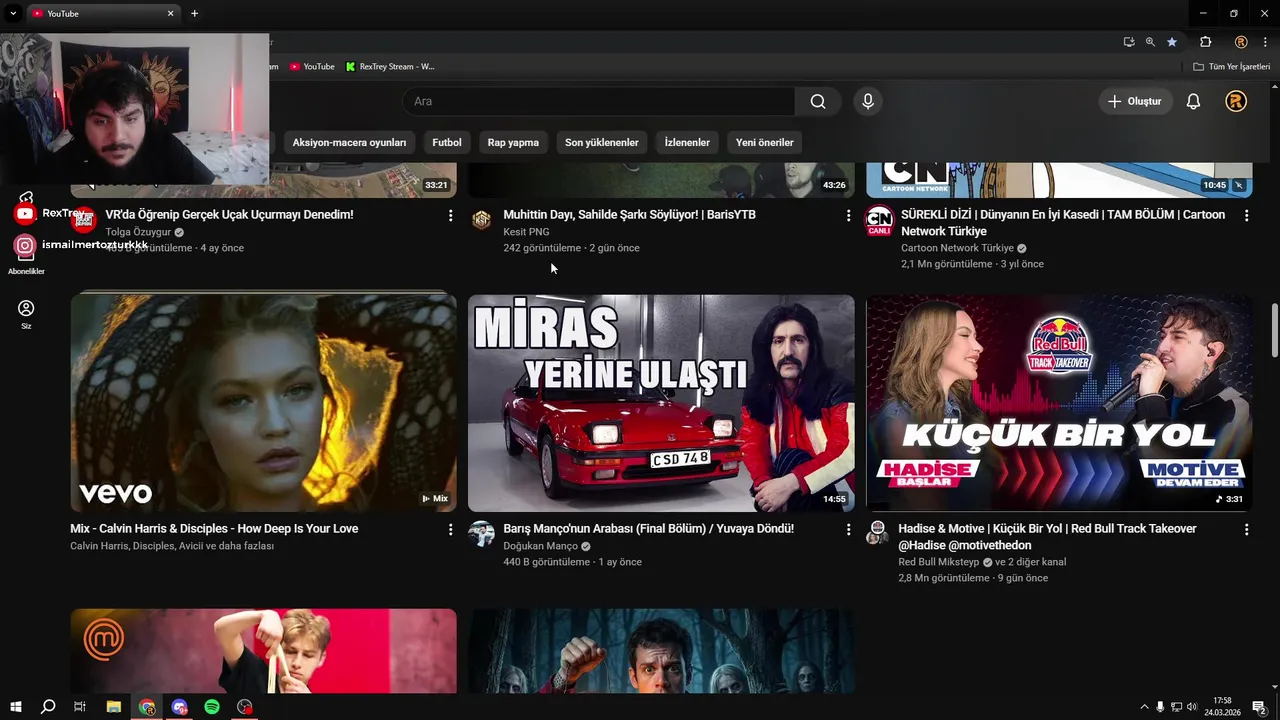Click the zoom magnifier in address bar

click(1150, 42)
